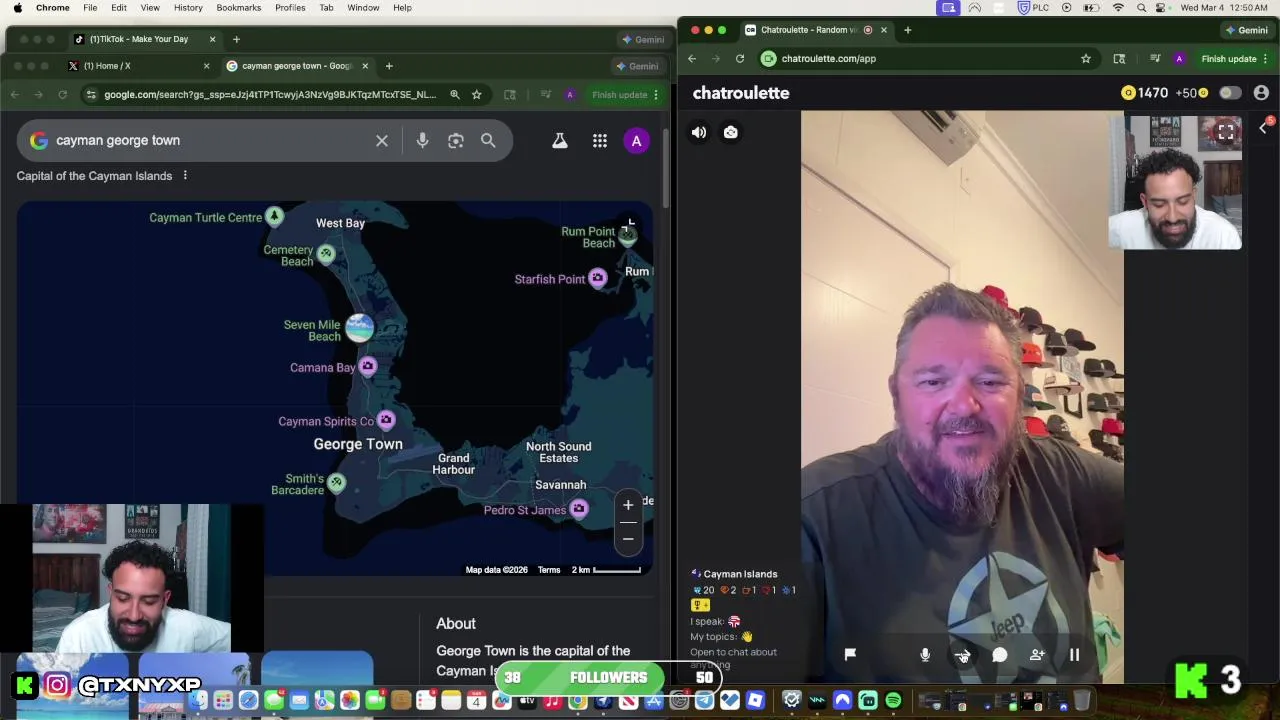The height and width of the screenshot is (720, 1280).
Task: Start Google voice search microphone
Action: [422, 141]
